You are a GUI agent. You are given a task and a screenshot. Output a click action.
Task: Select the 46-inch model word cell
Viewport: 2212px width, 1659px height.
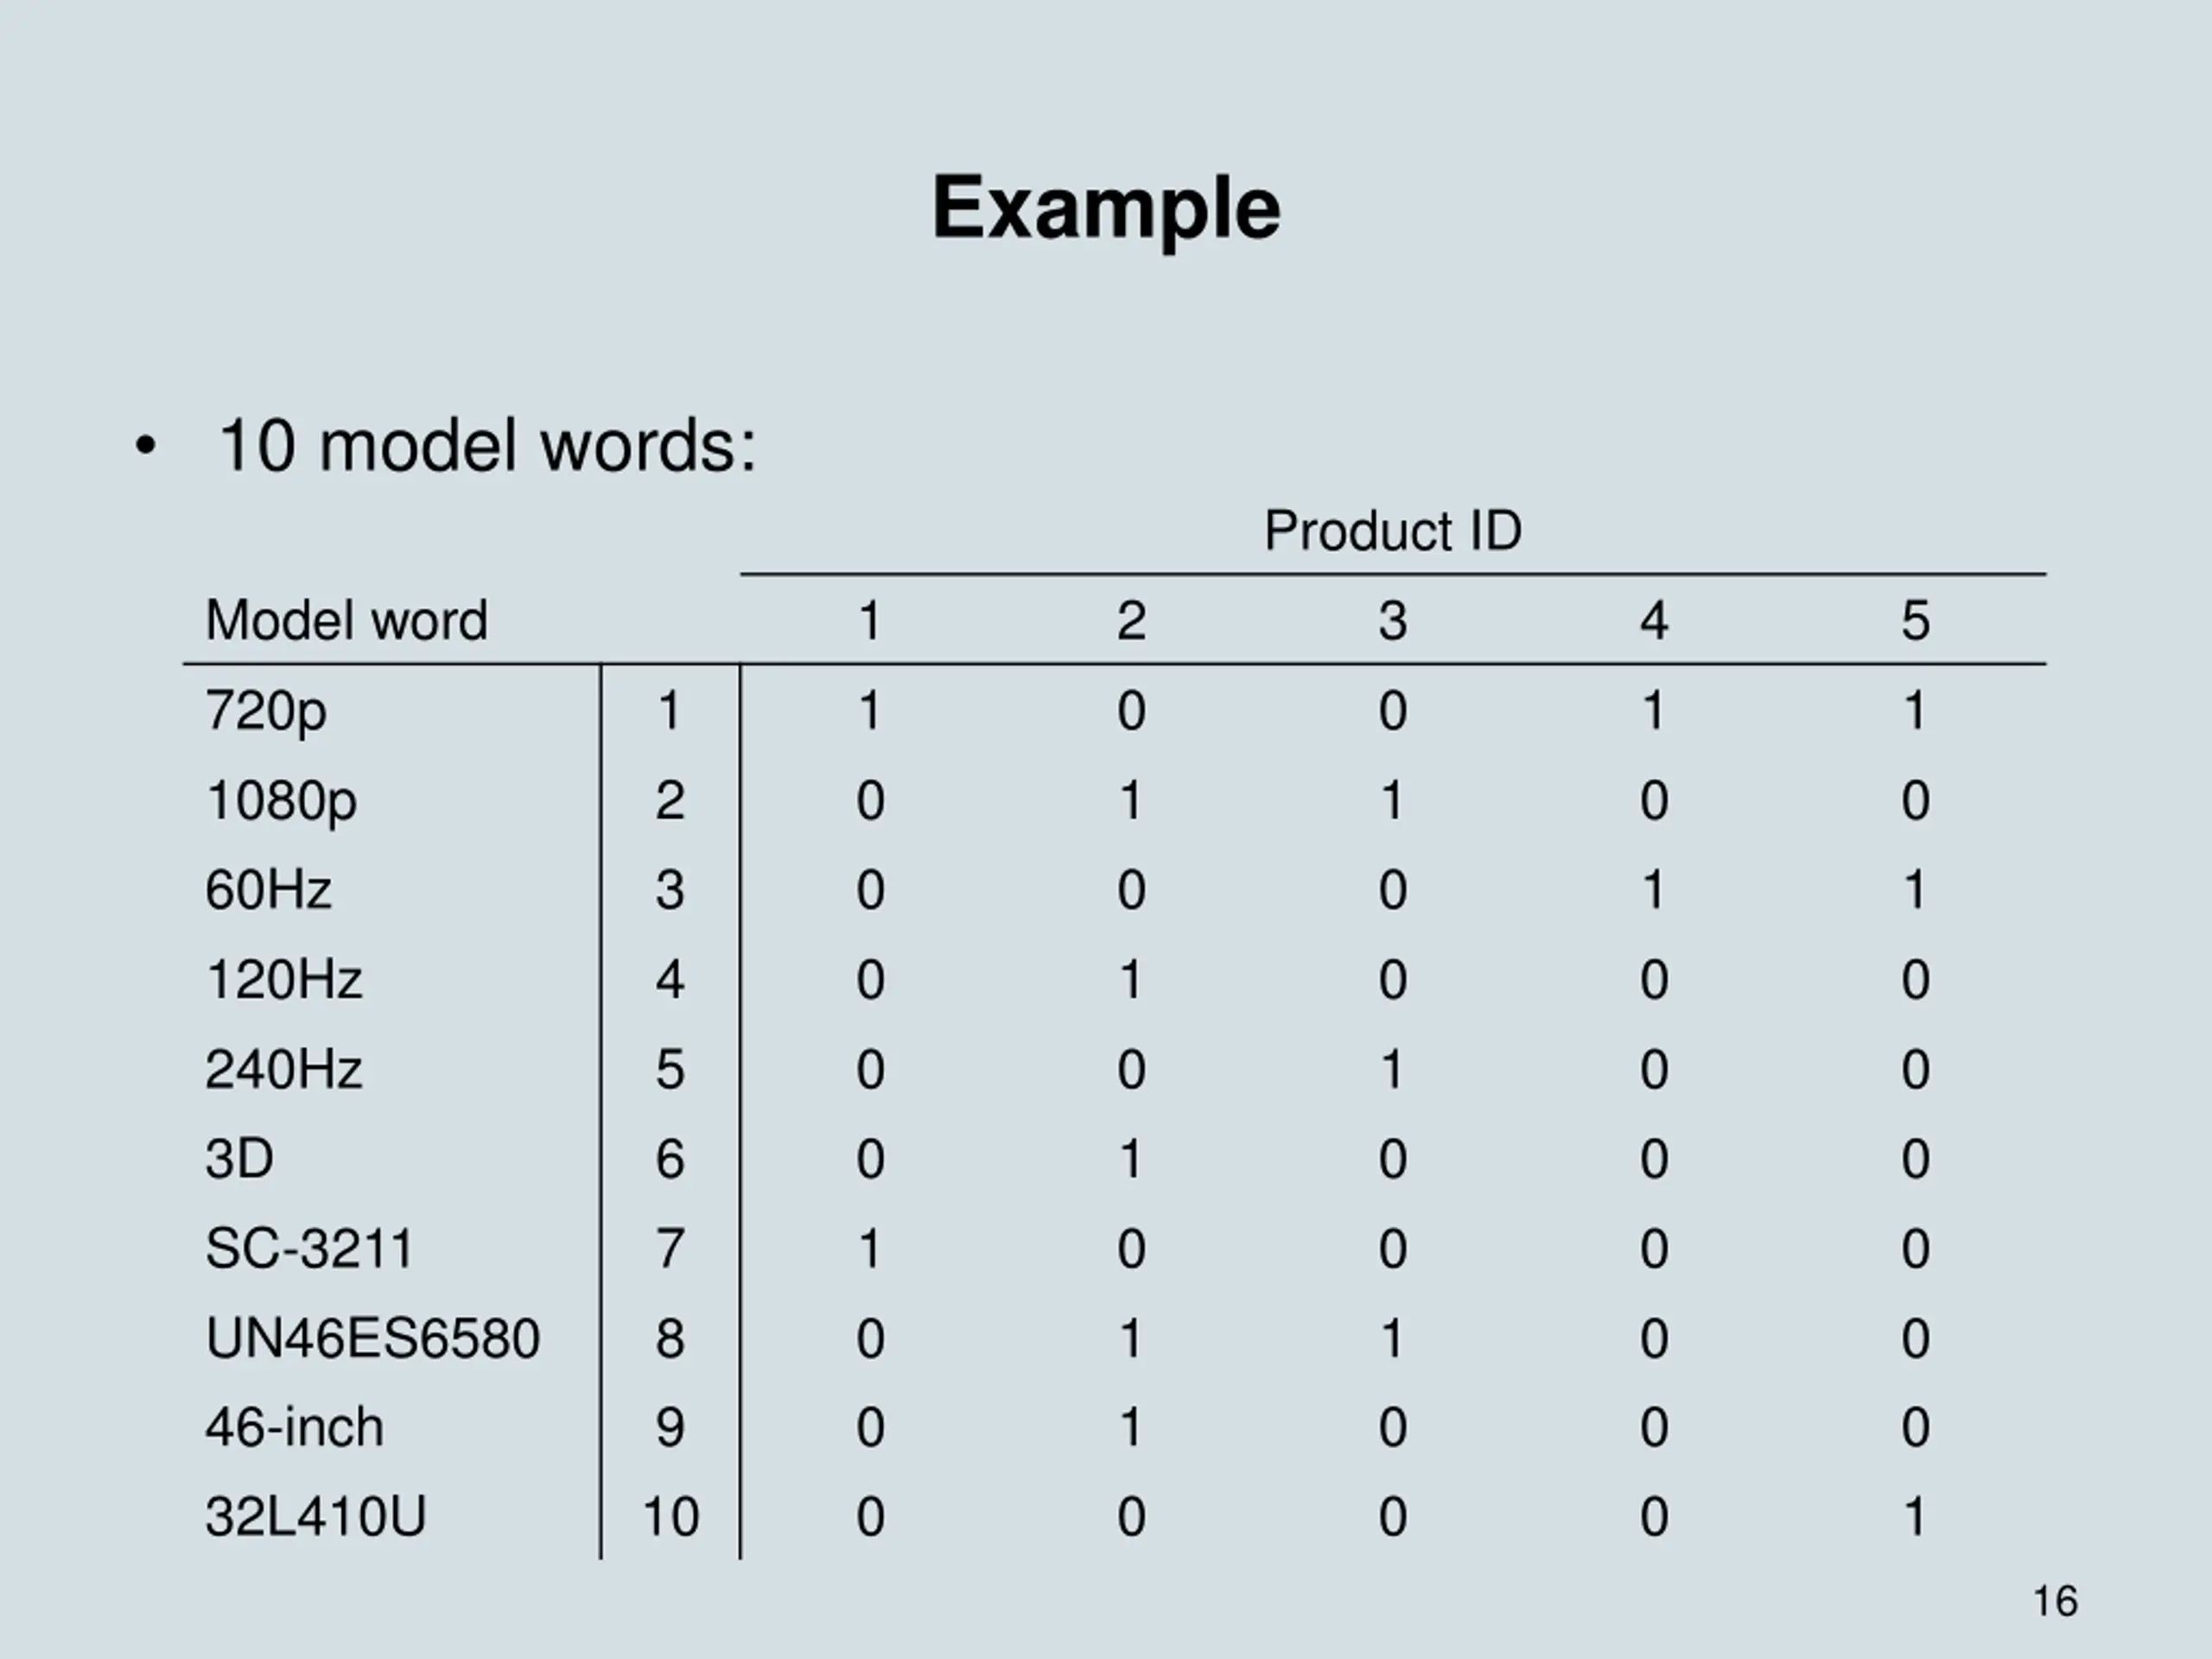pos(294,1427)
